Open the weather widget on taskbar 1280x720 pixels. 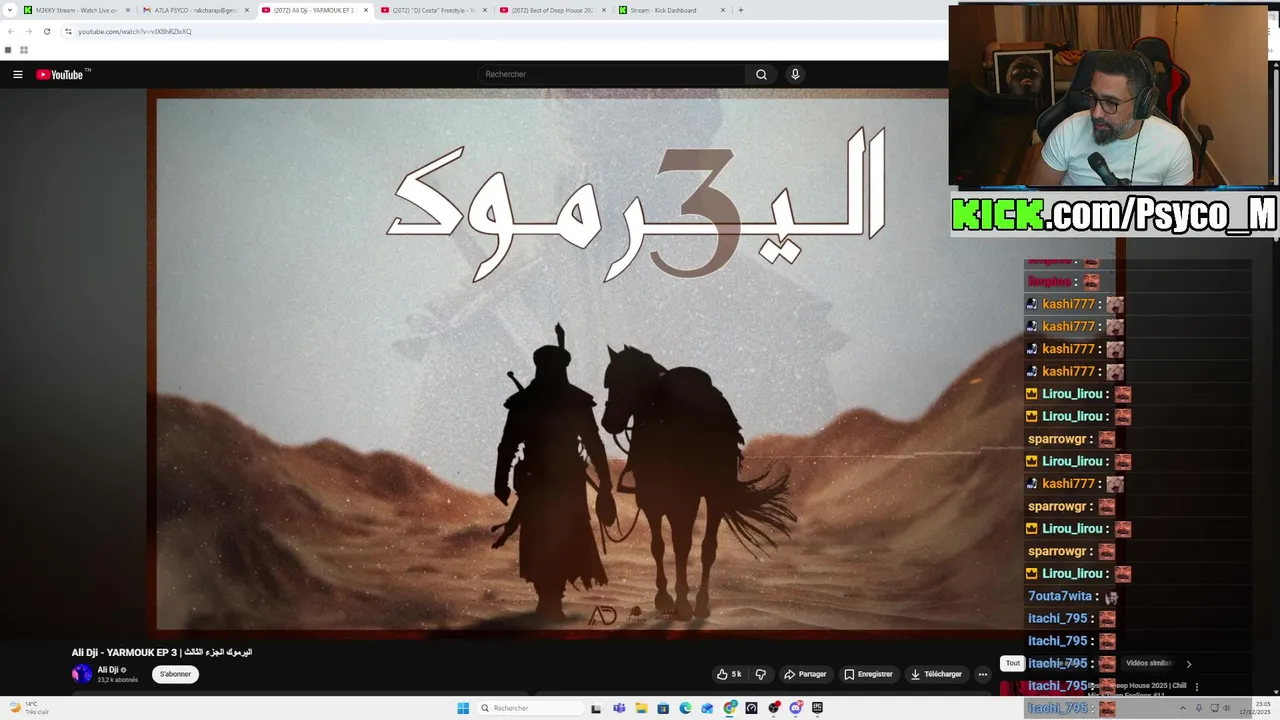tap(28, 708)
